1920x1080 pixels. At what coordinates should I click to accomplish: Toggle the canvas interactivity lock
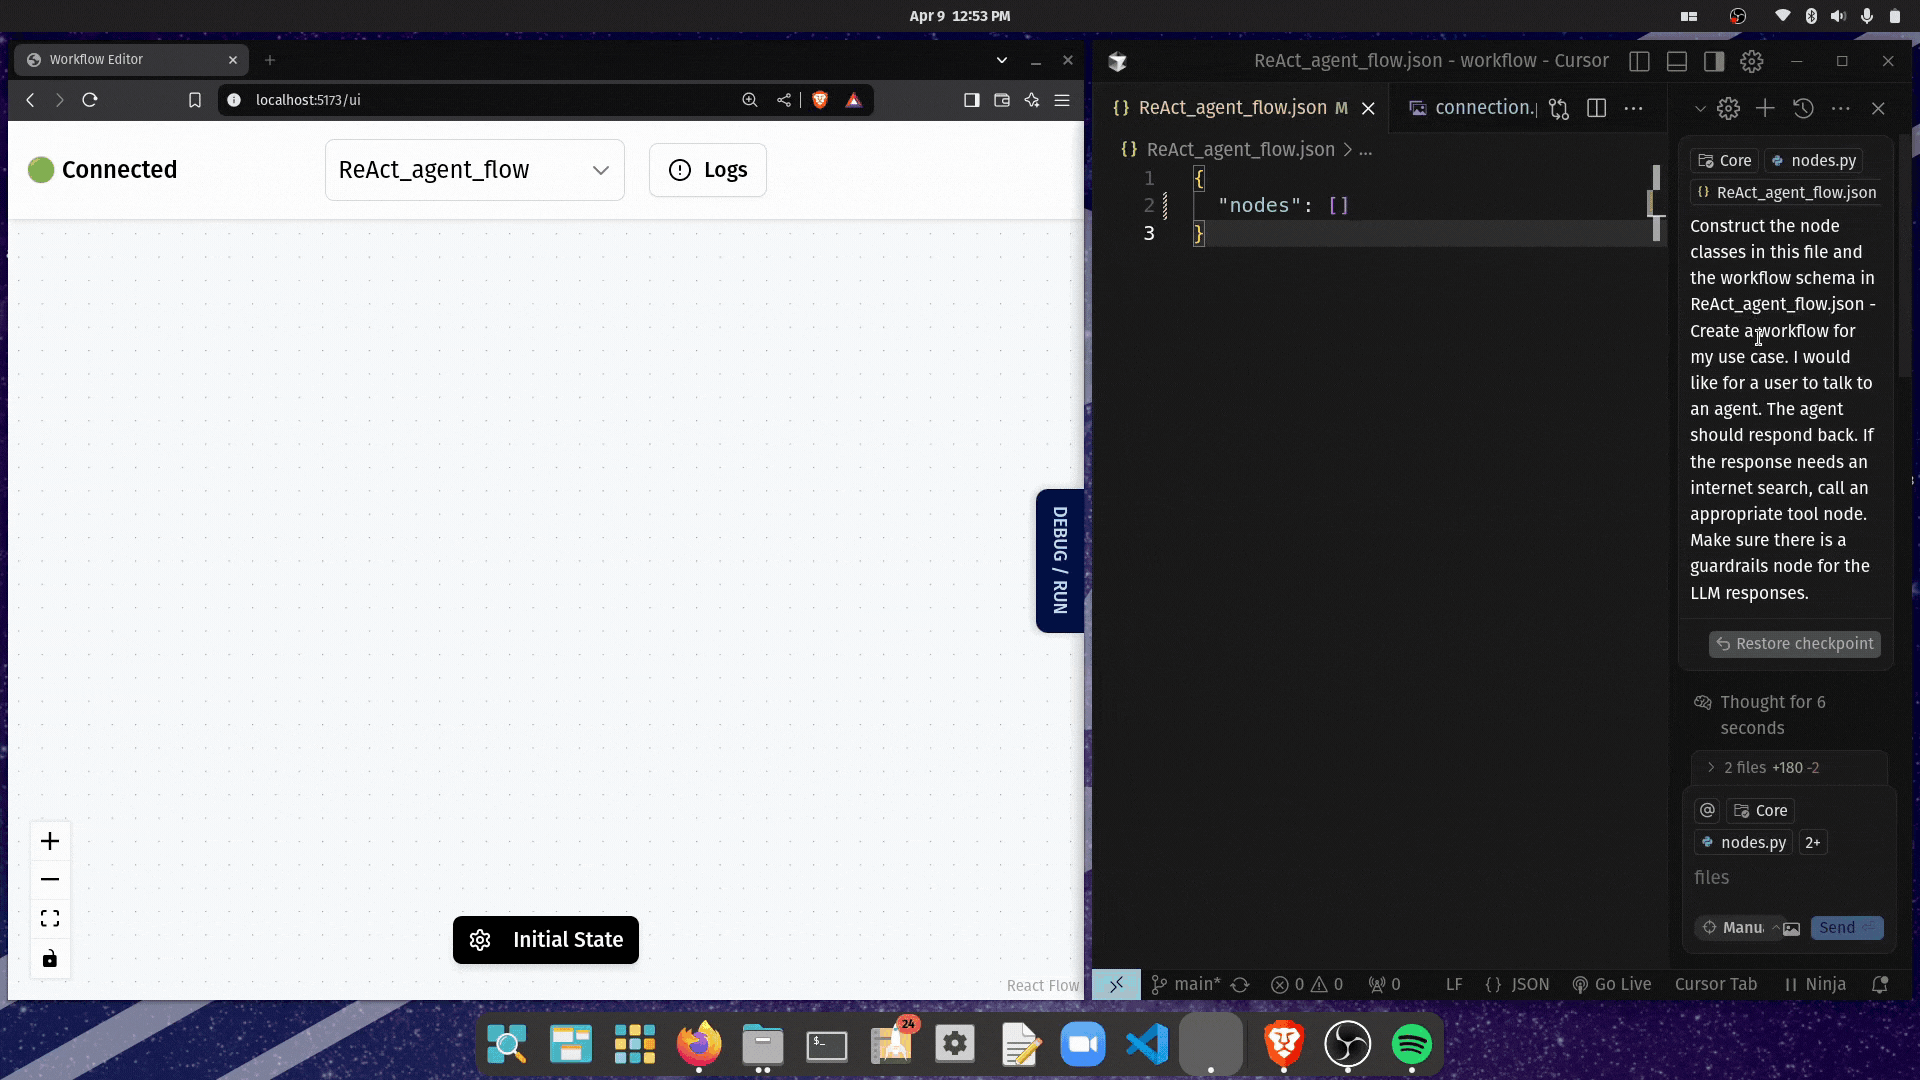pyautogui.click(x=50, y=959)
